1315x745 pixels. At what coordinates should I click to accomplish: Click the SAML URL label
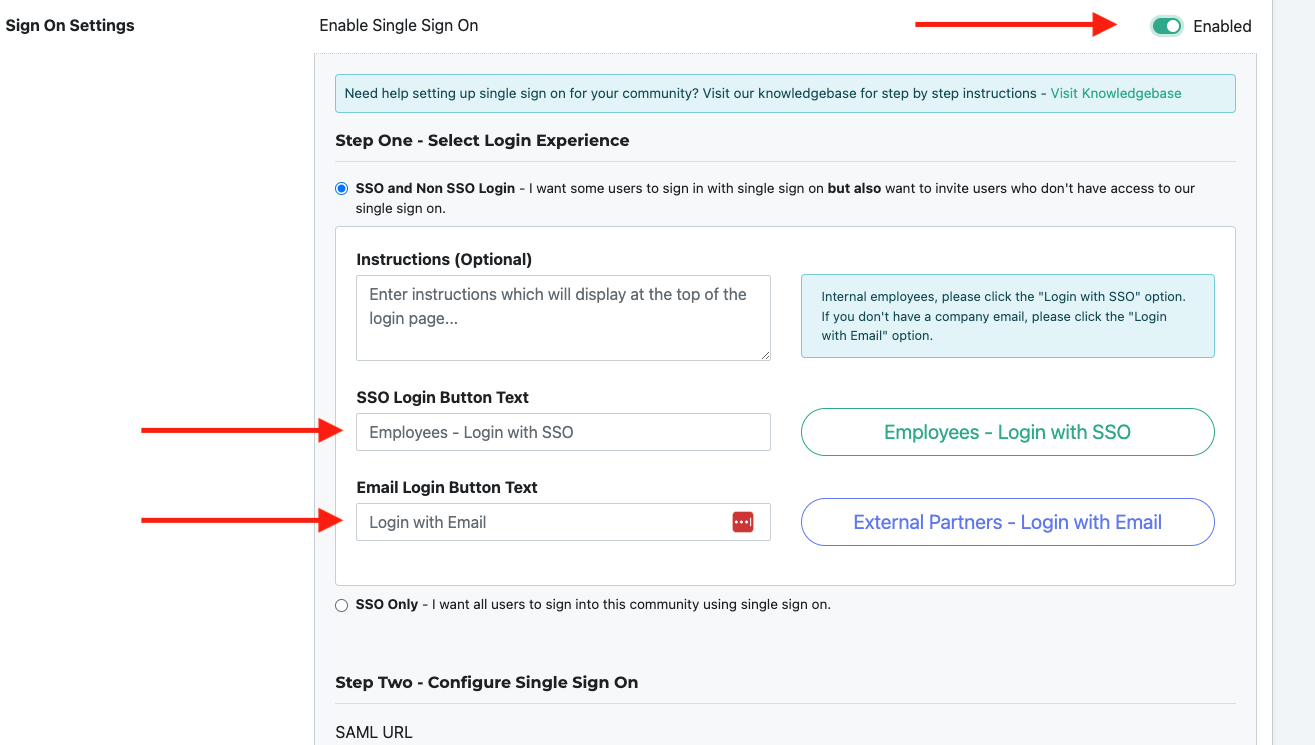[x=374, y=732]
